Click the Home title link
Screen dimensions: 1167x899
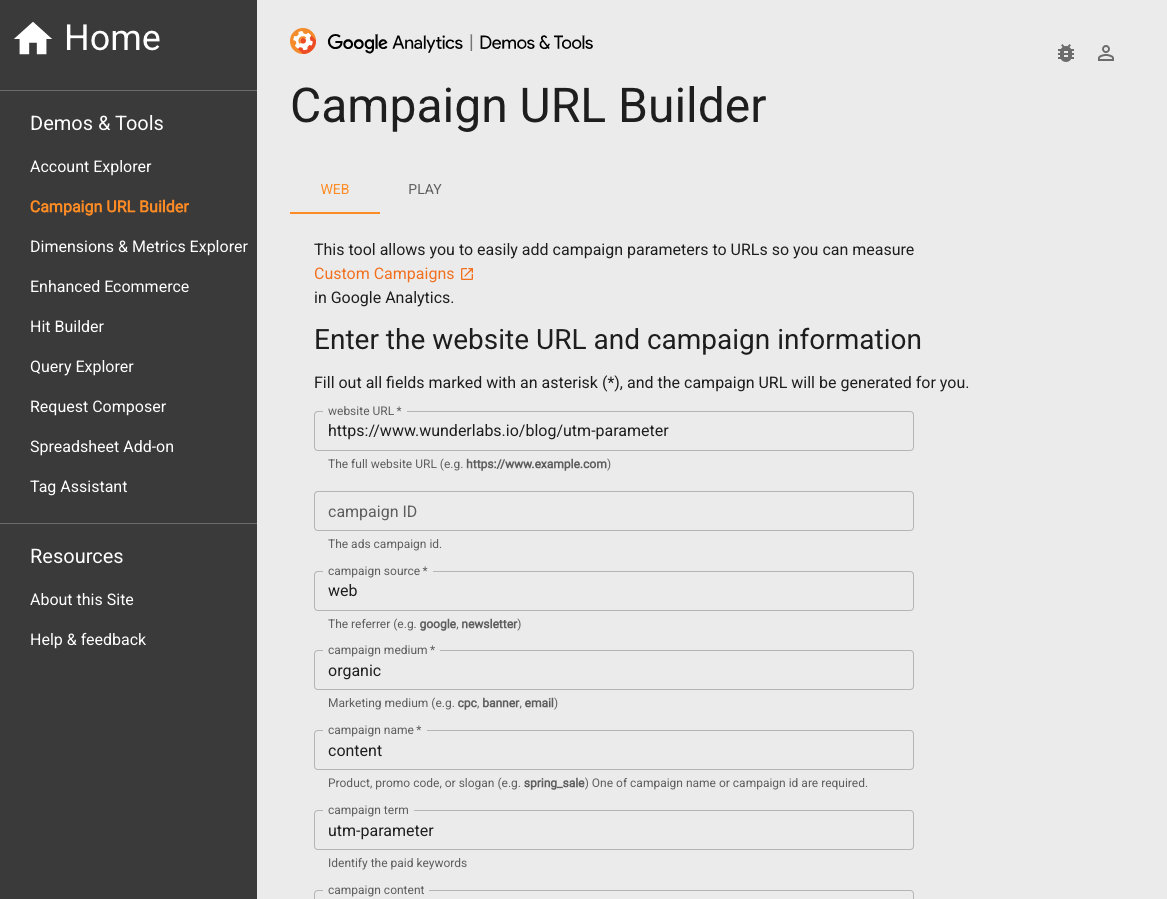tap(112, 38)
